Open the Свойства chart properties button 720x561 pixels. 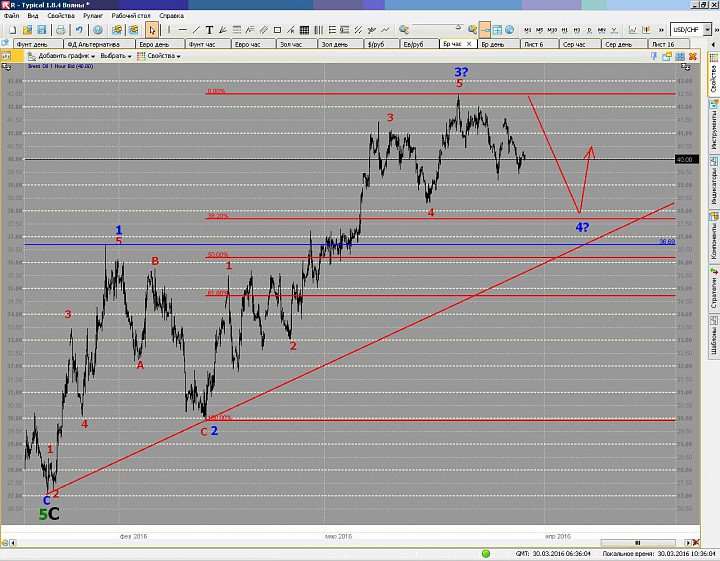pos(158,56)
